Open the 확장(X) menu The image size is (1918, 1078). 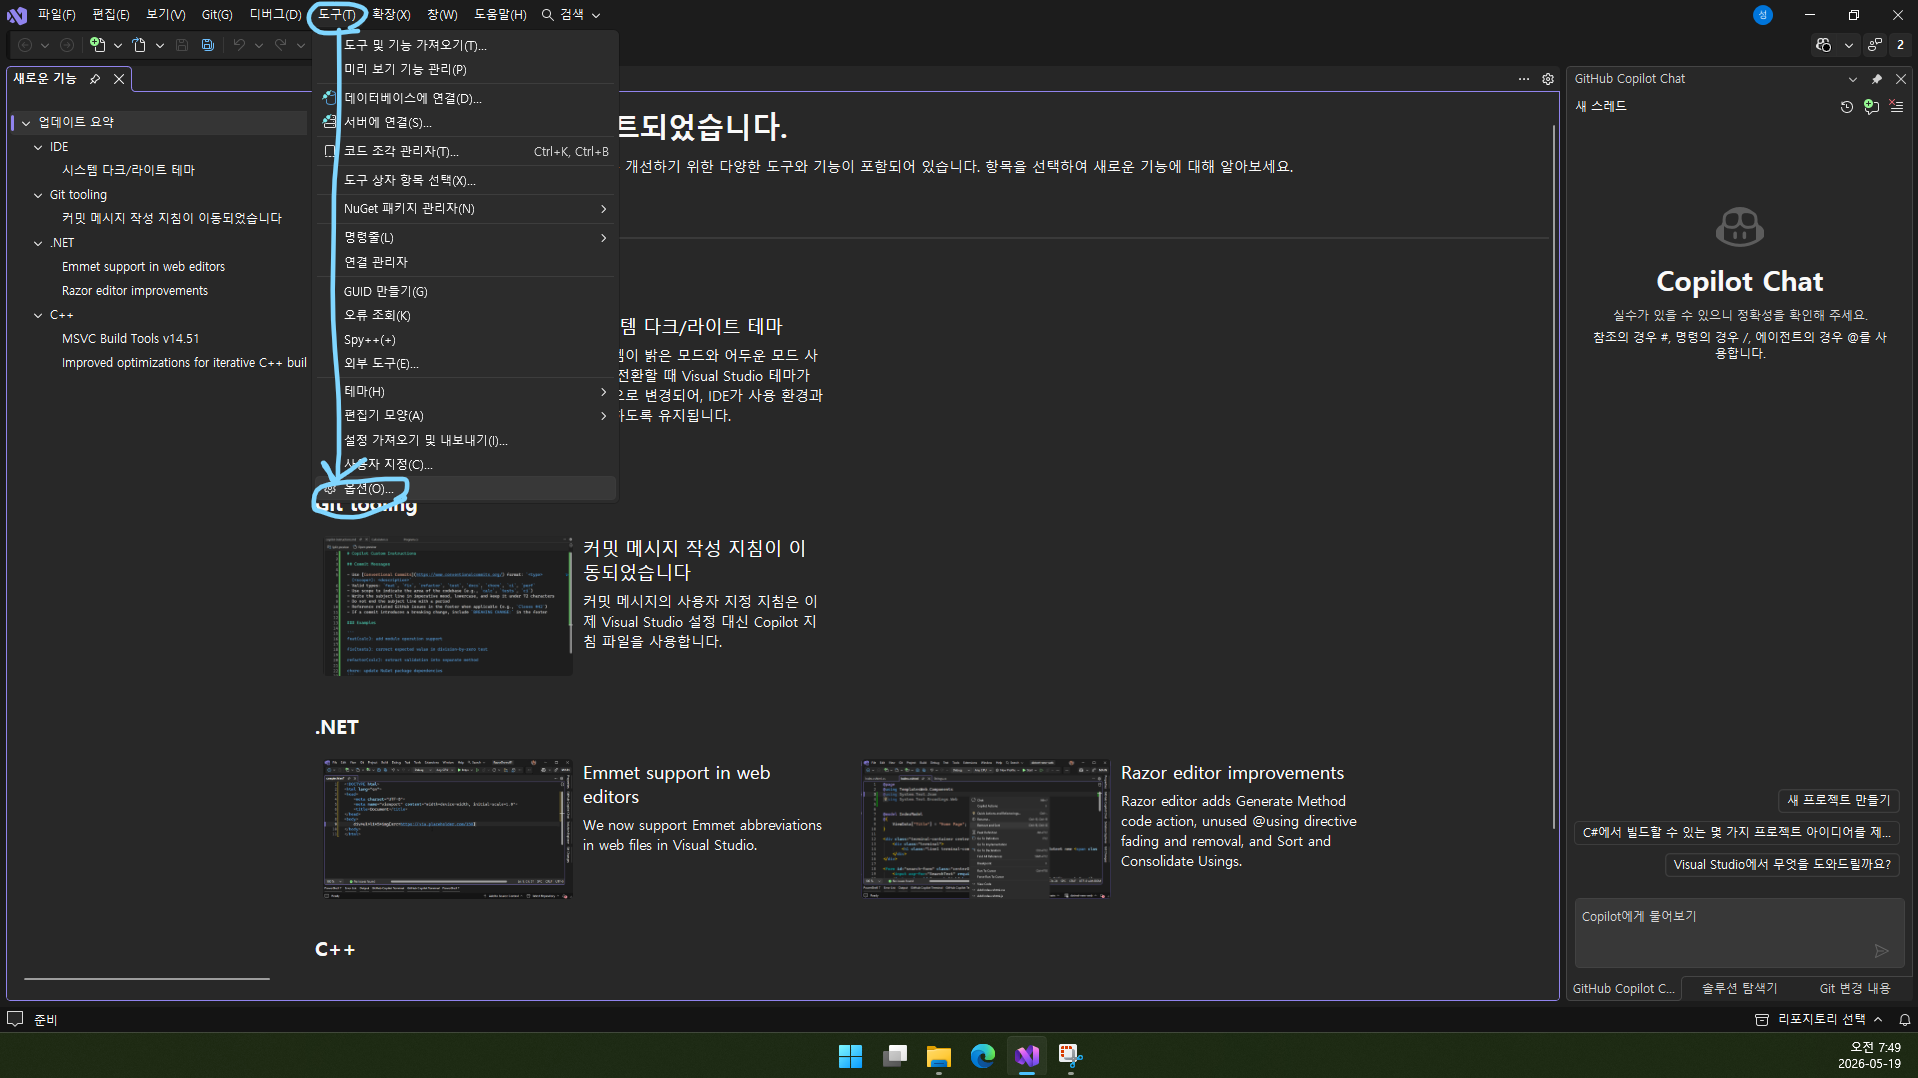391,15
